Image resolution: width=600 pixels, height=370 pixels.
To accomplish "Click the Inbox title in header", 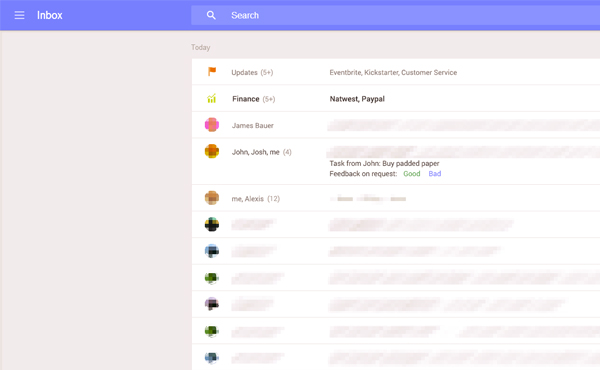I will pos(50,15).
